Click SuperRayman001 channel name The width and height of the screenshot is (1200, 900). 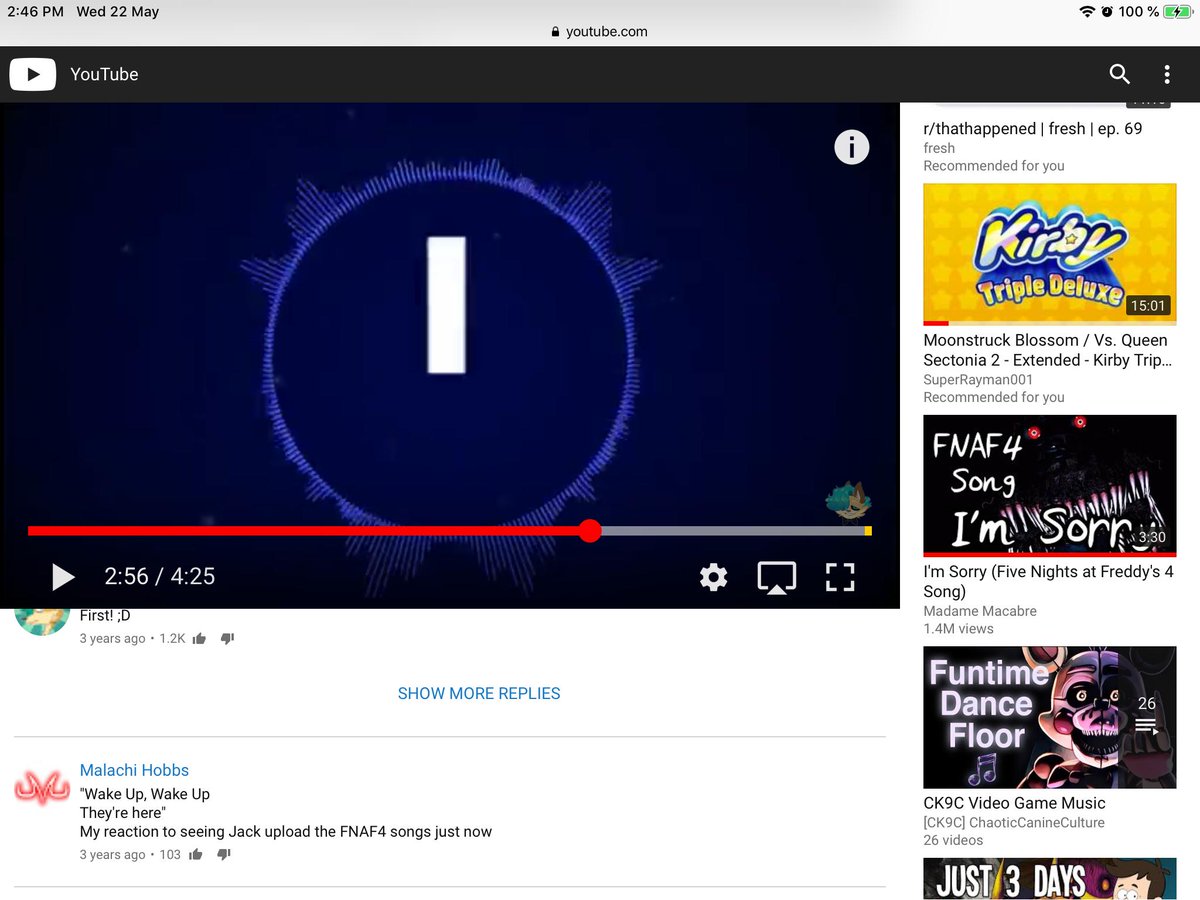(978, 380)
